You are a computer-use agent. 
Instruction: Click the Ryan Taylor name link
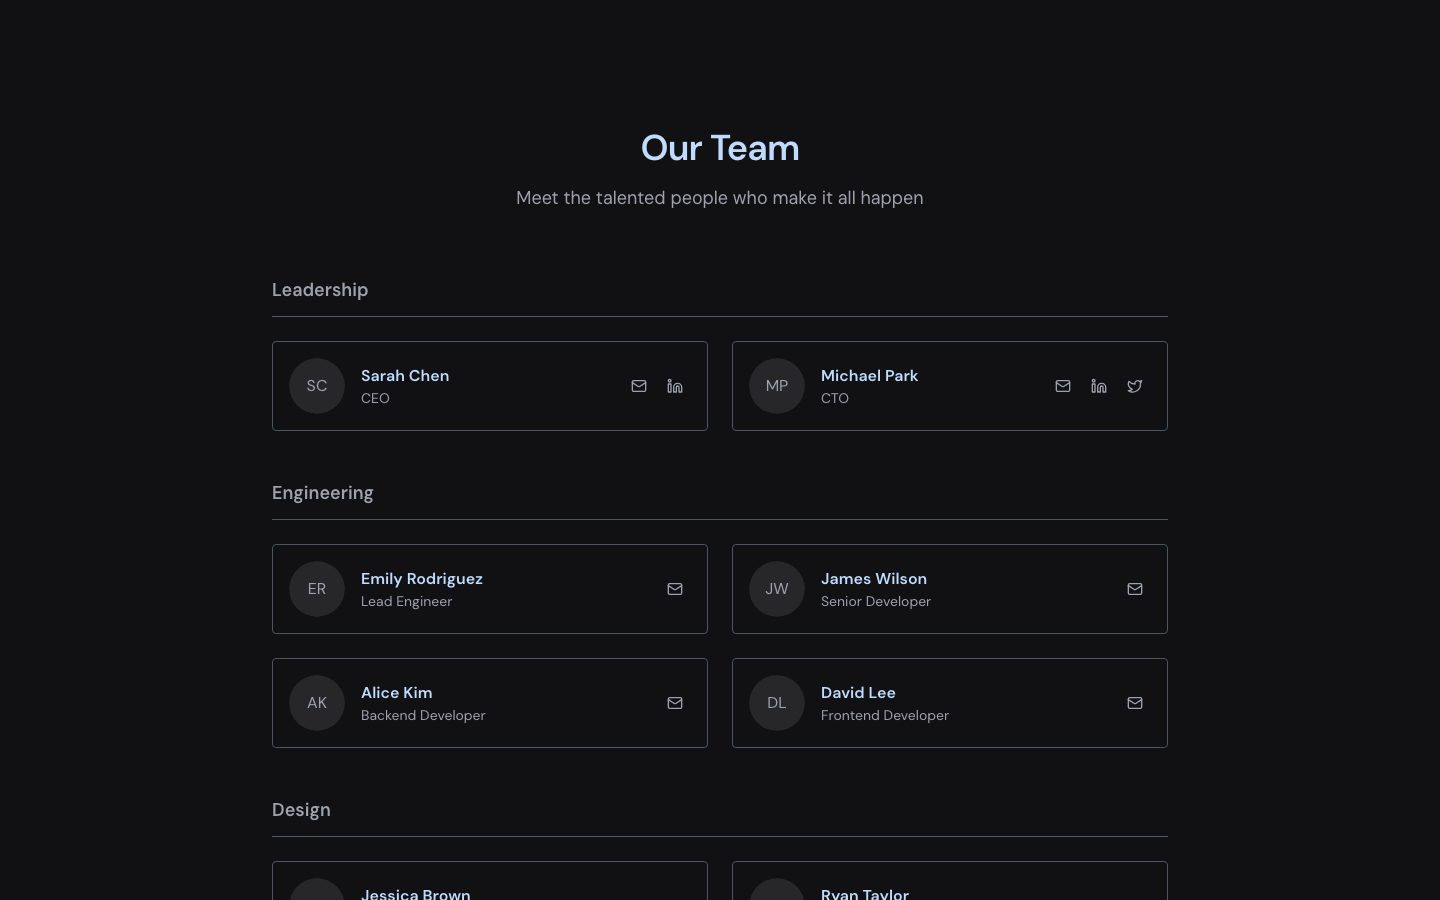pyautogui.click(x=865, y=895)
